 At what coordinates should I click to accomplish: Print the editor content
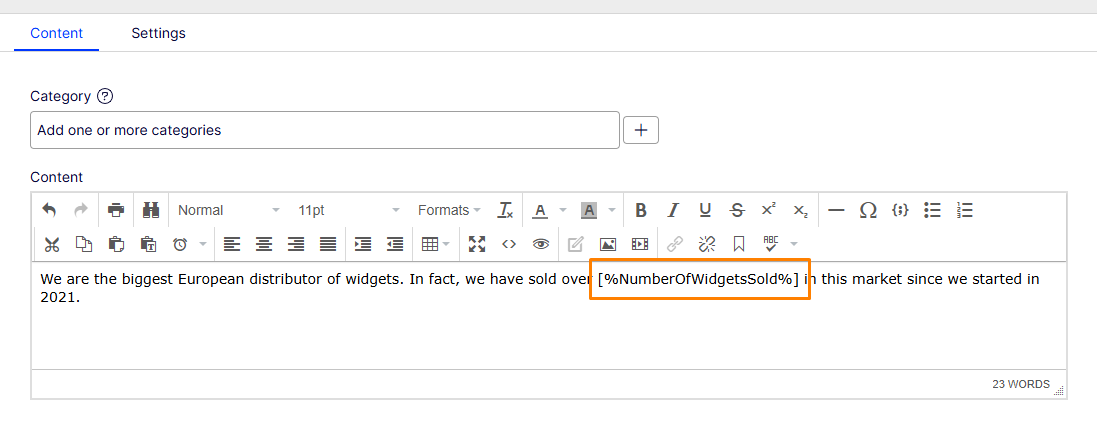point(116,210)
